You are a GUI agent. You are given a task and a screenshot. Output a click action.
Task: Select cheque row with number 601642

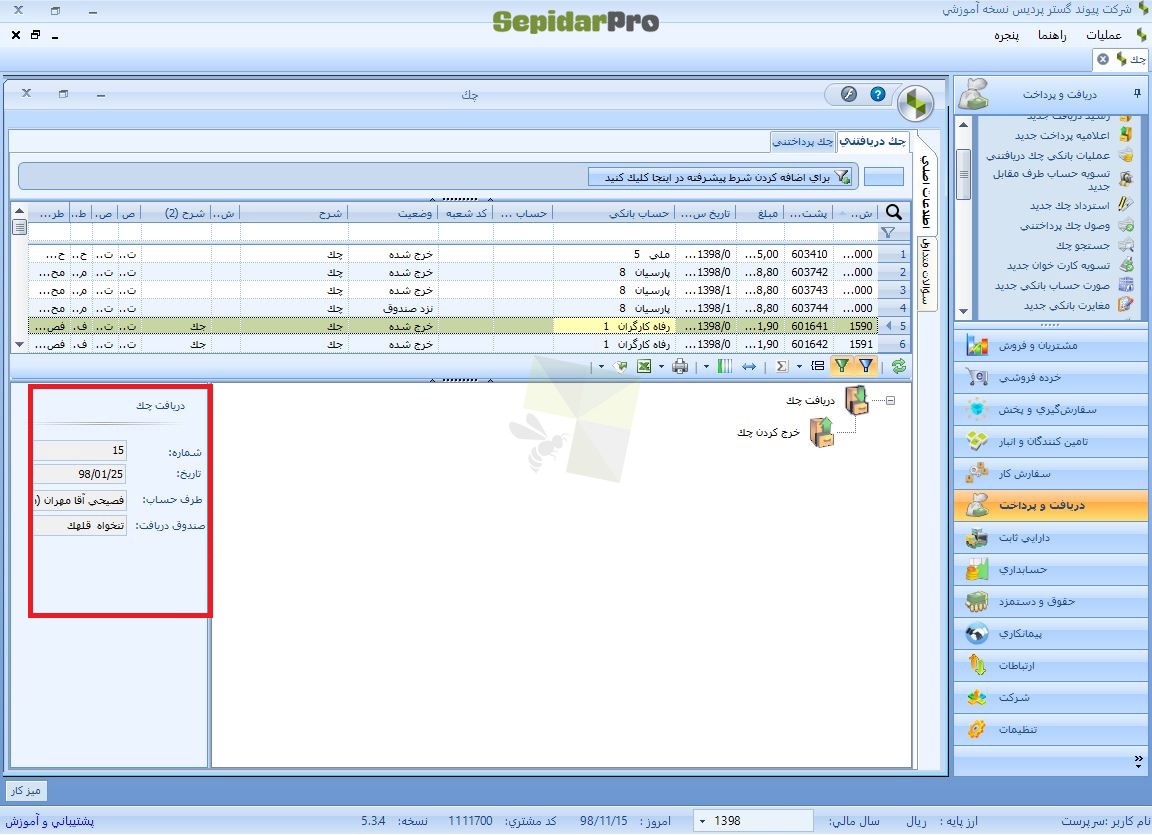tap(453, 344)
